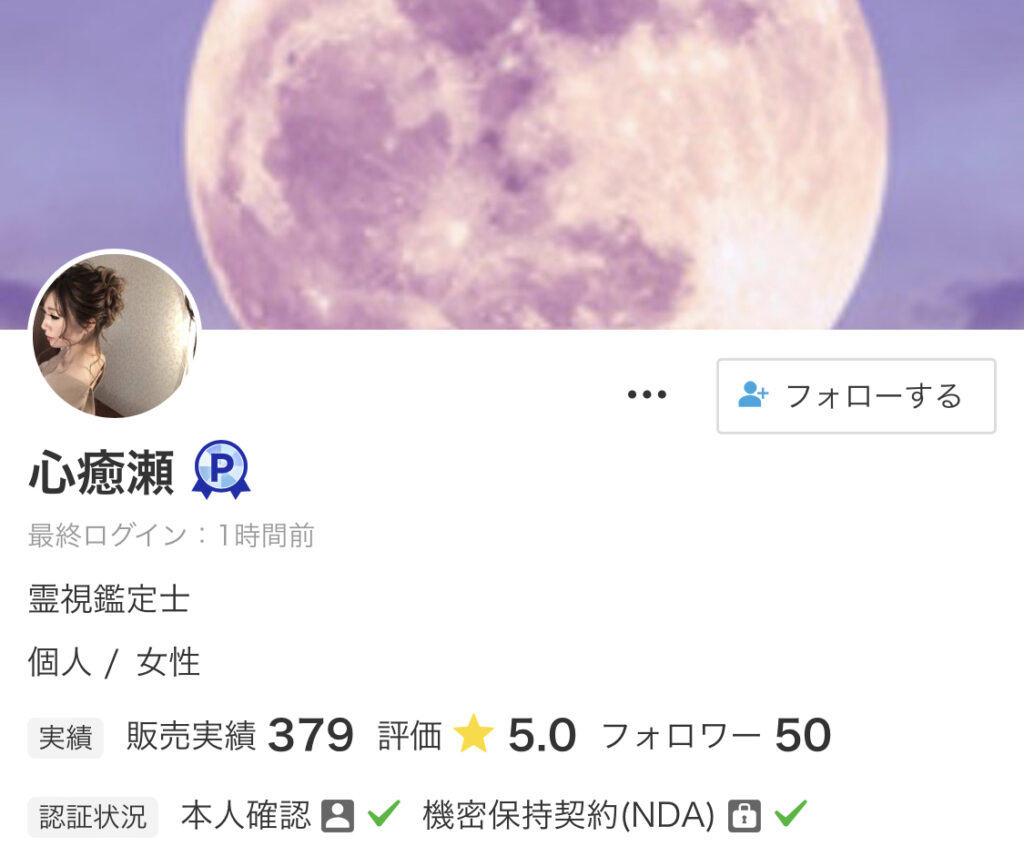Open the three-dot more options menu
Screen dimensions: 1024x857
click(x=647, y=395)
